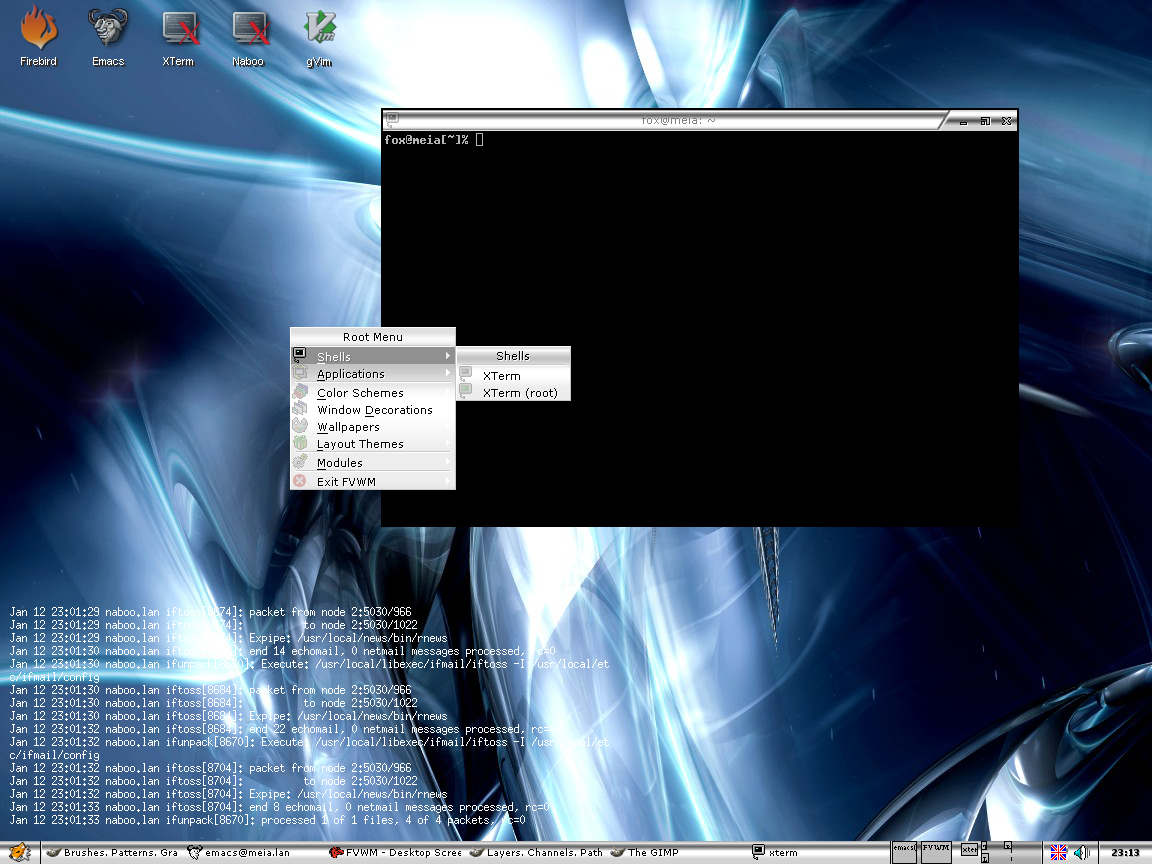Click icon beside XTerm submenu item
The image size is (1152, 864).
point(466,374)
